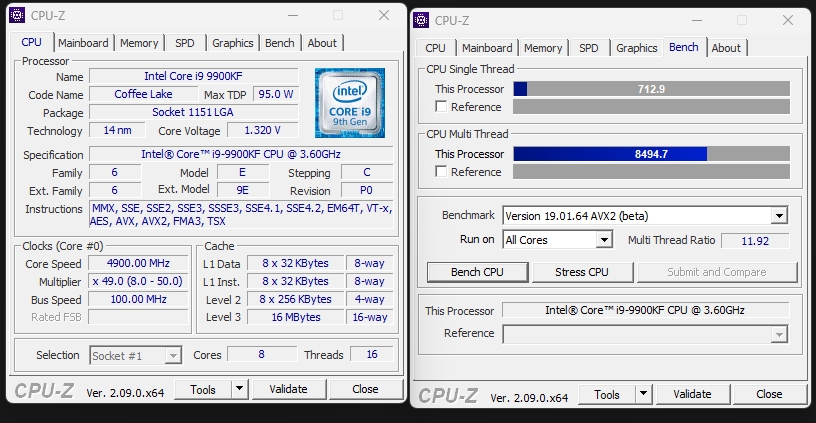Click the Specification field in left window
Image resolution: width=816 pixels, height=423 pixels.
(x=241, y=154)
